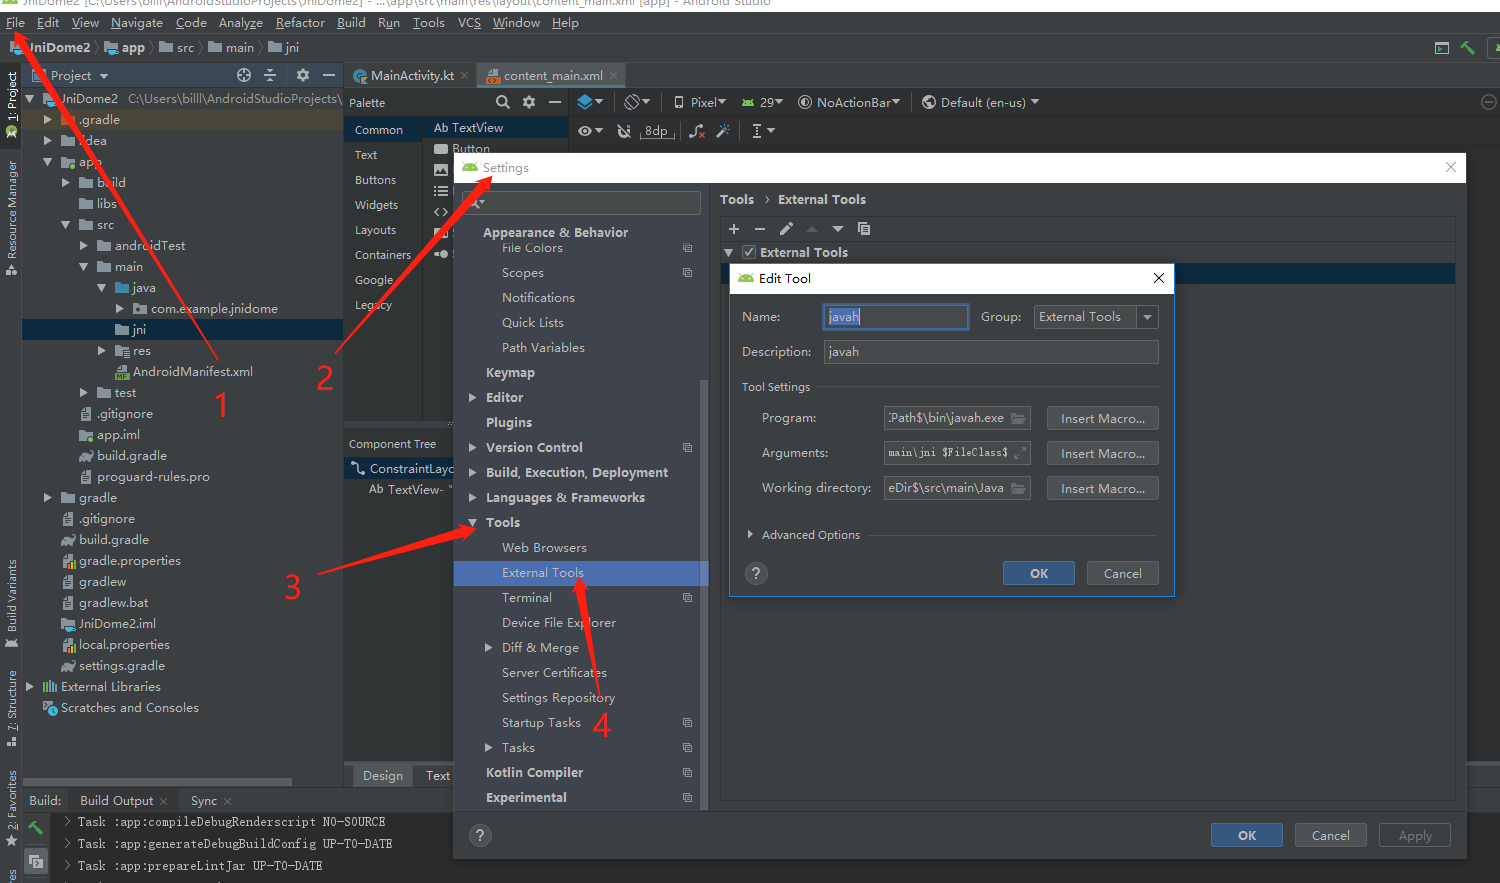The height and width of the screenshot is (883, 1500).
Task: Expand the Editor settings category
Action: click(473, 398)
